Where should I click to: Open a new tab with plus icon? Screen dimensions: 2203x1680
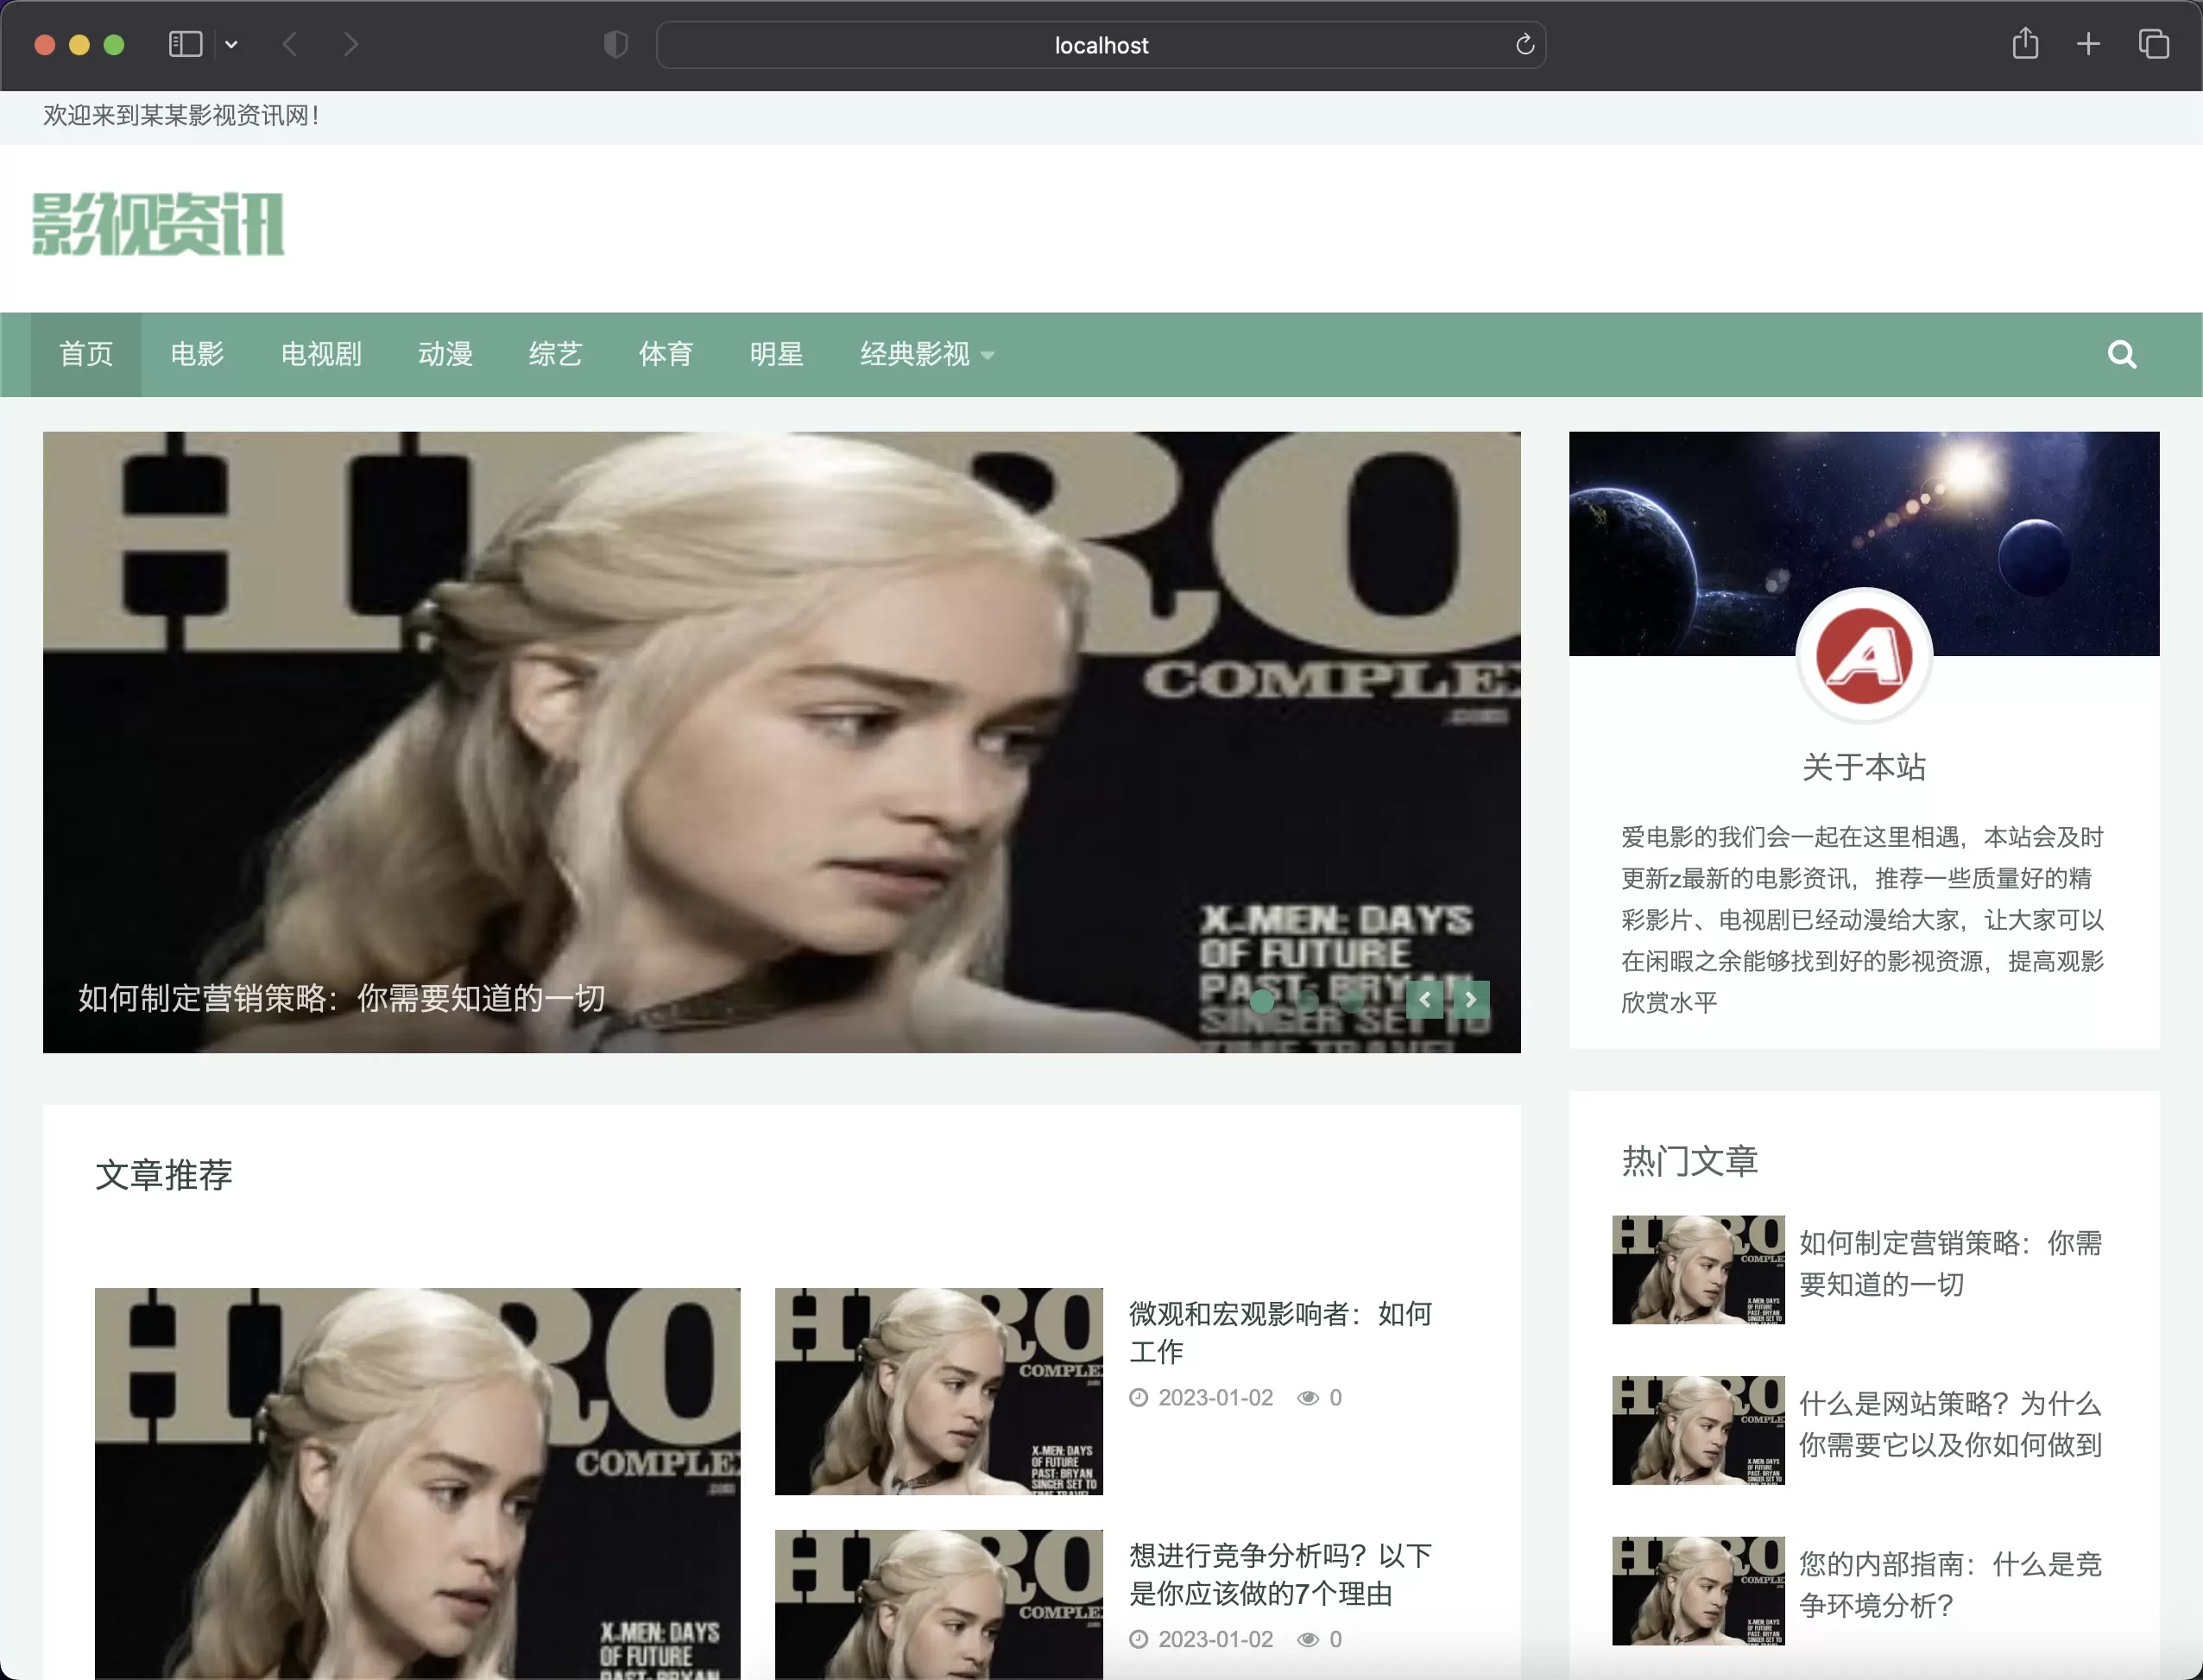tap(2088, 44)
